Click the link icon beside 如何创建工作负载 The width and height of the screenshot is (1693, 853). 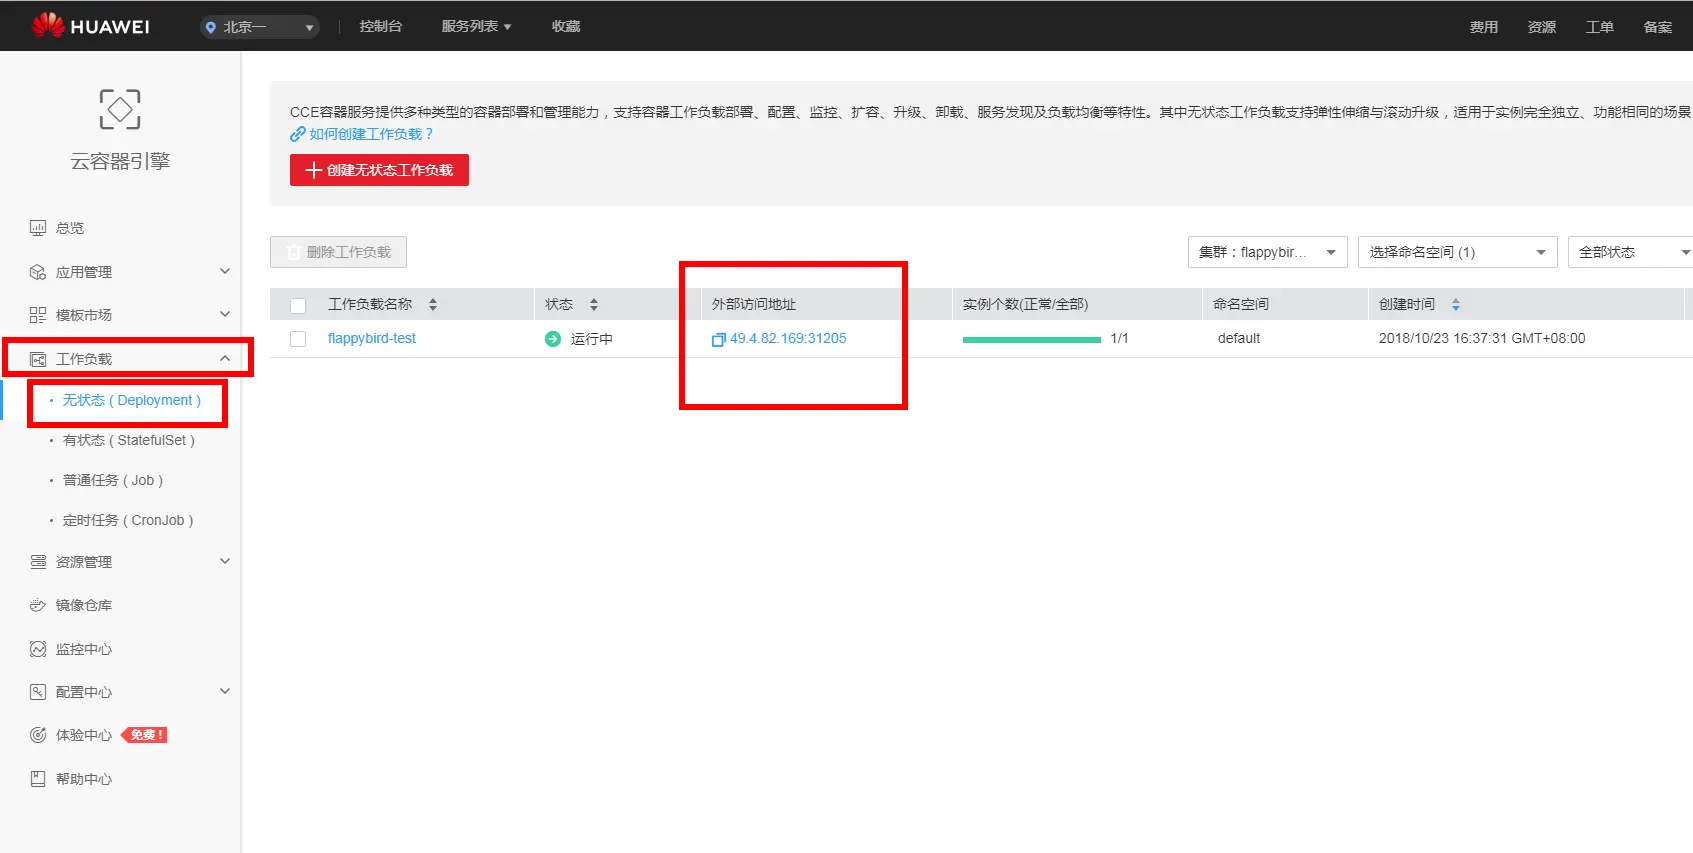[x=297, y=134]
